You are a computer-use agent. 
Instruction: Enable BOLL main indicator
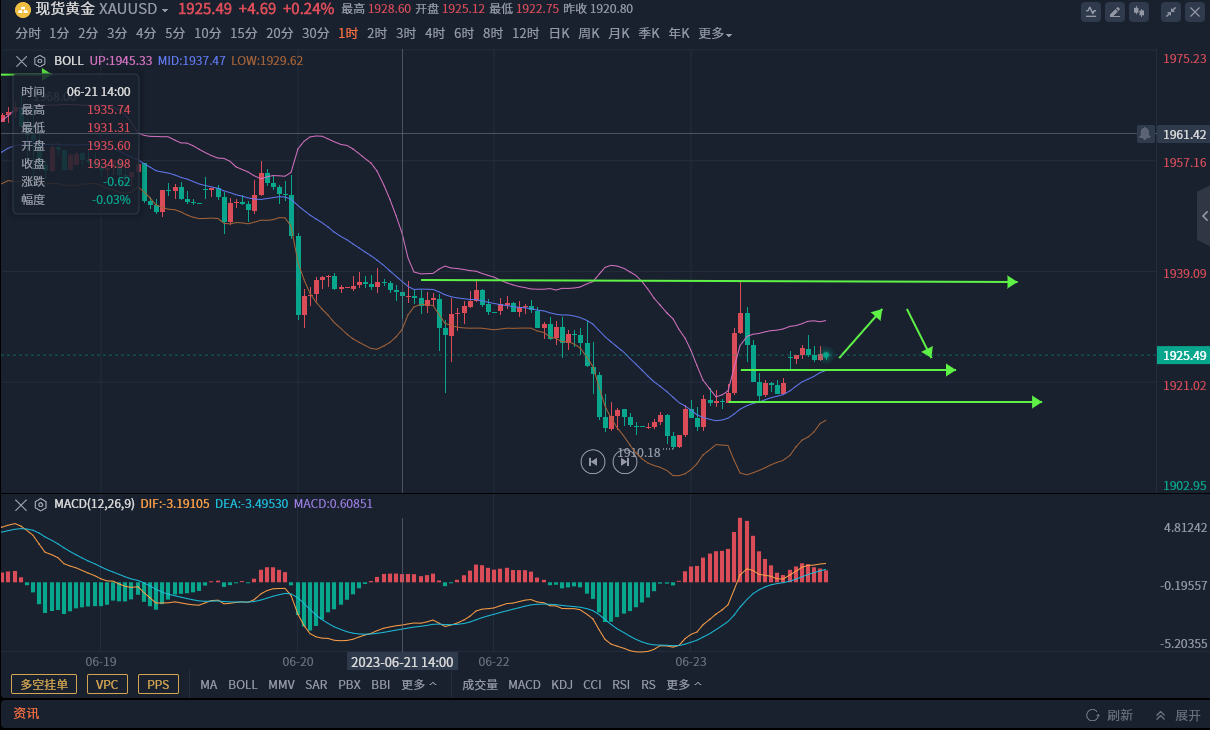point(243,685)
